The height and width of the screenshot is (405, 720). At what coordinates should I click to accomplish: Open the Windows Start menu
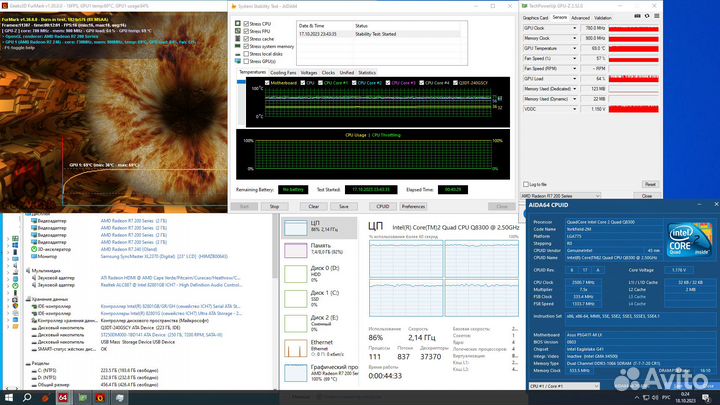[8, 398]
